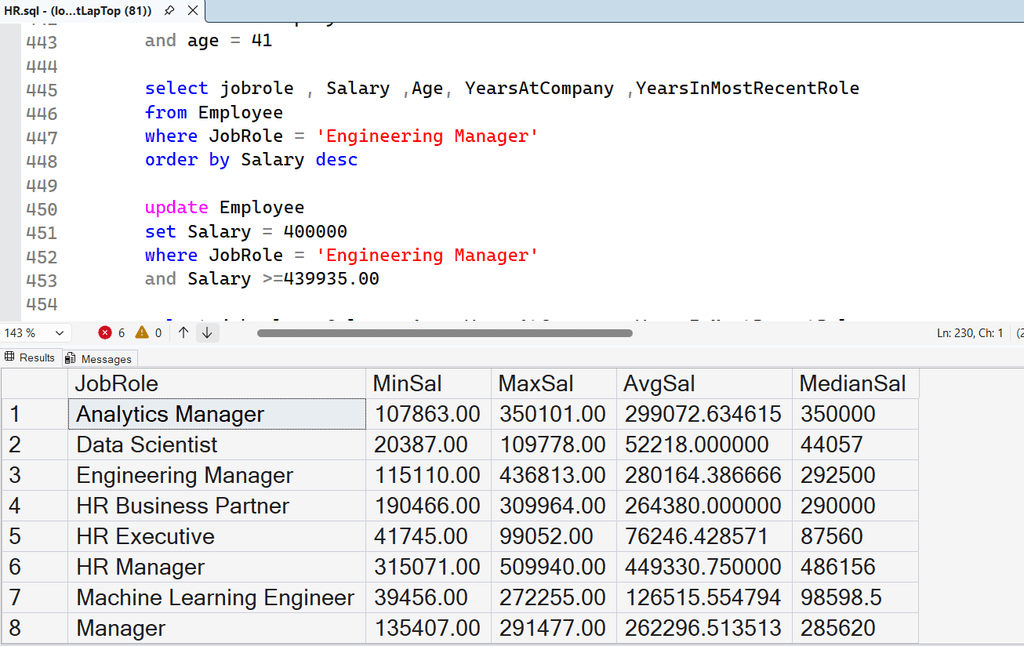Click the MaxSal column header

(x=553, y=384)
